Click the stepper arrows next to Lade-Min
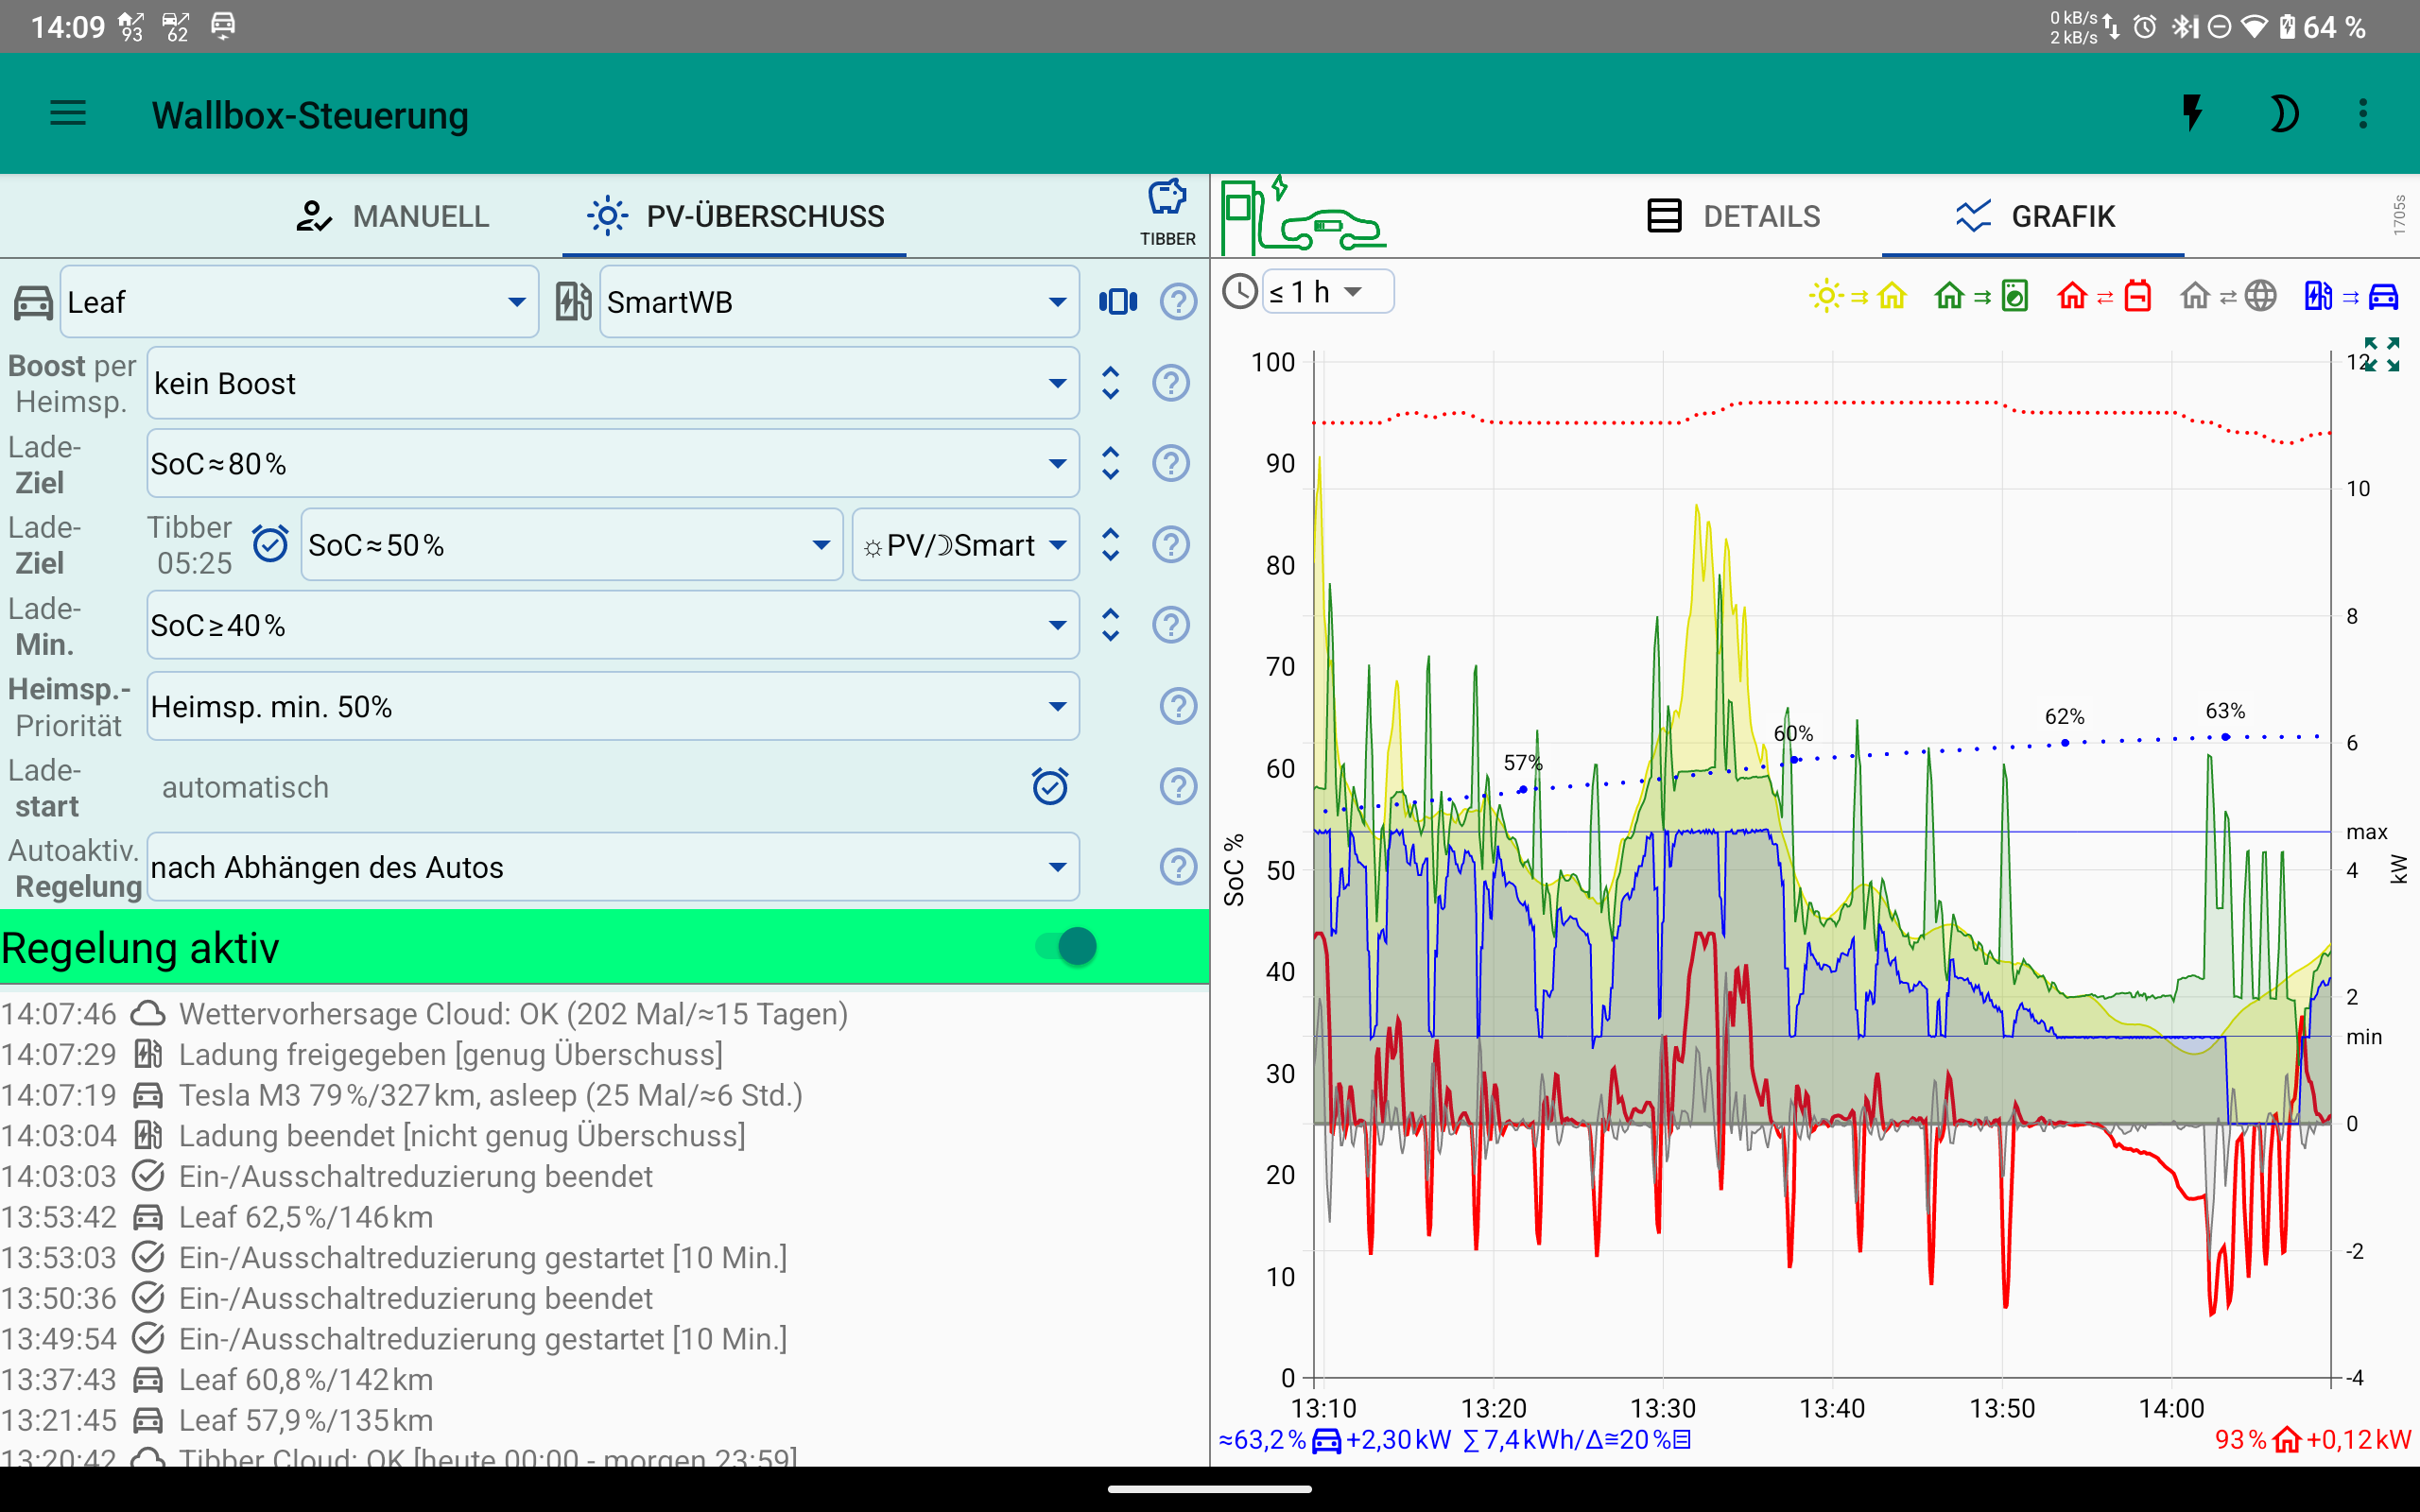2420x1512 pixels. tap(1110, 624)
